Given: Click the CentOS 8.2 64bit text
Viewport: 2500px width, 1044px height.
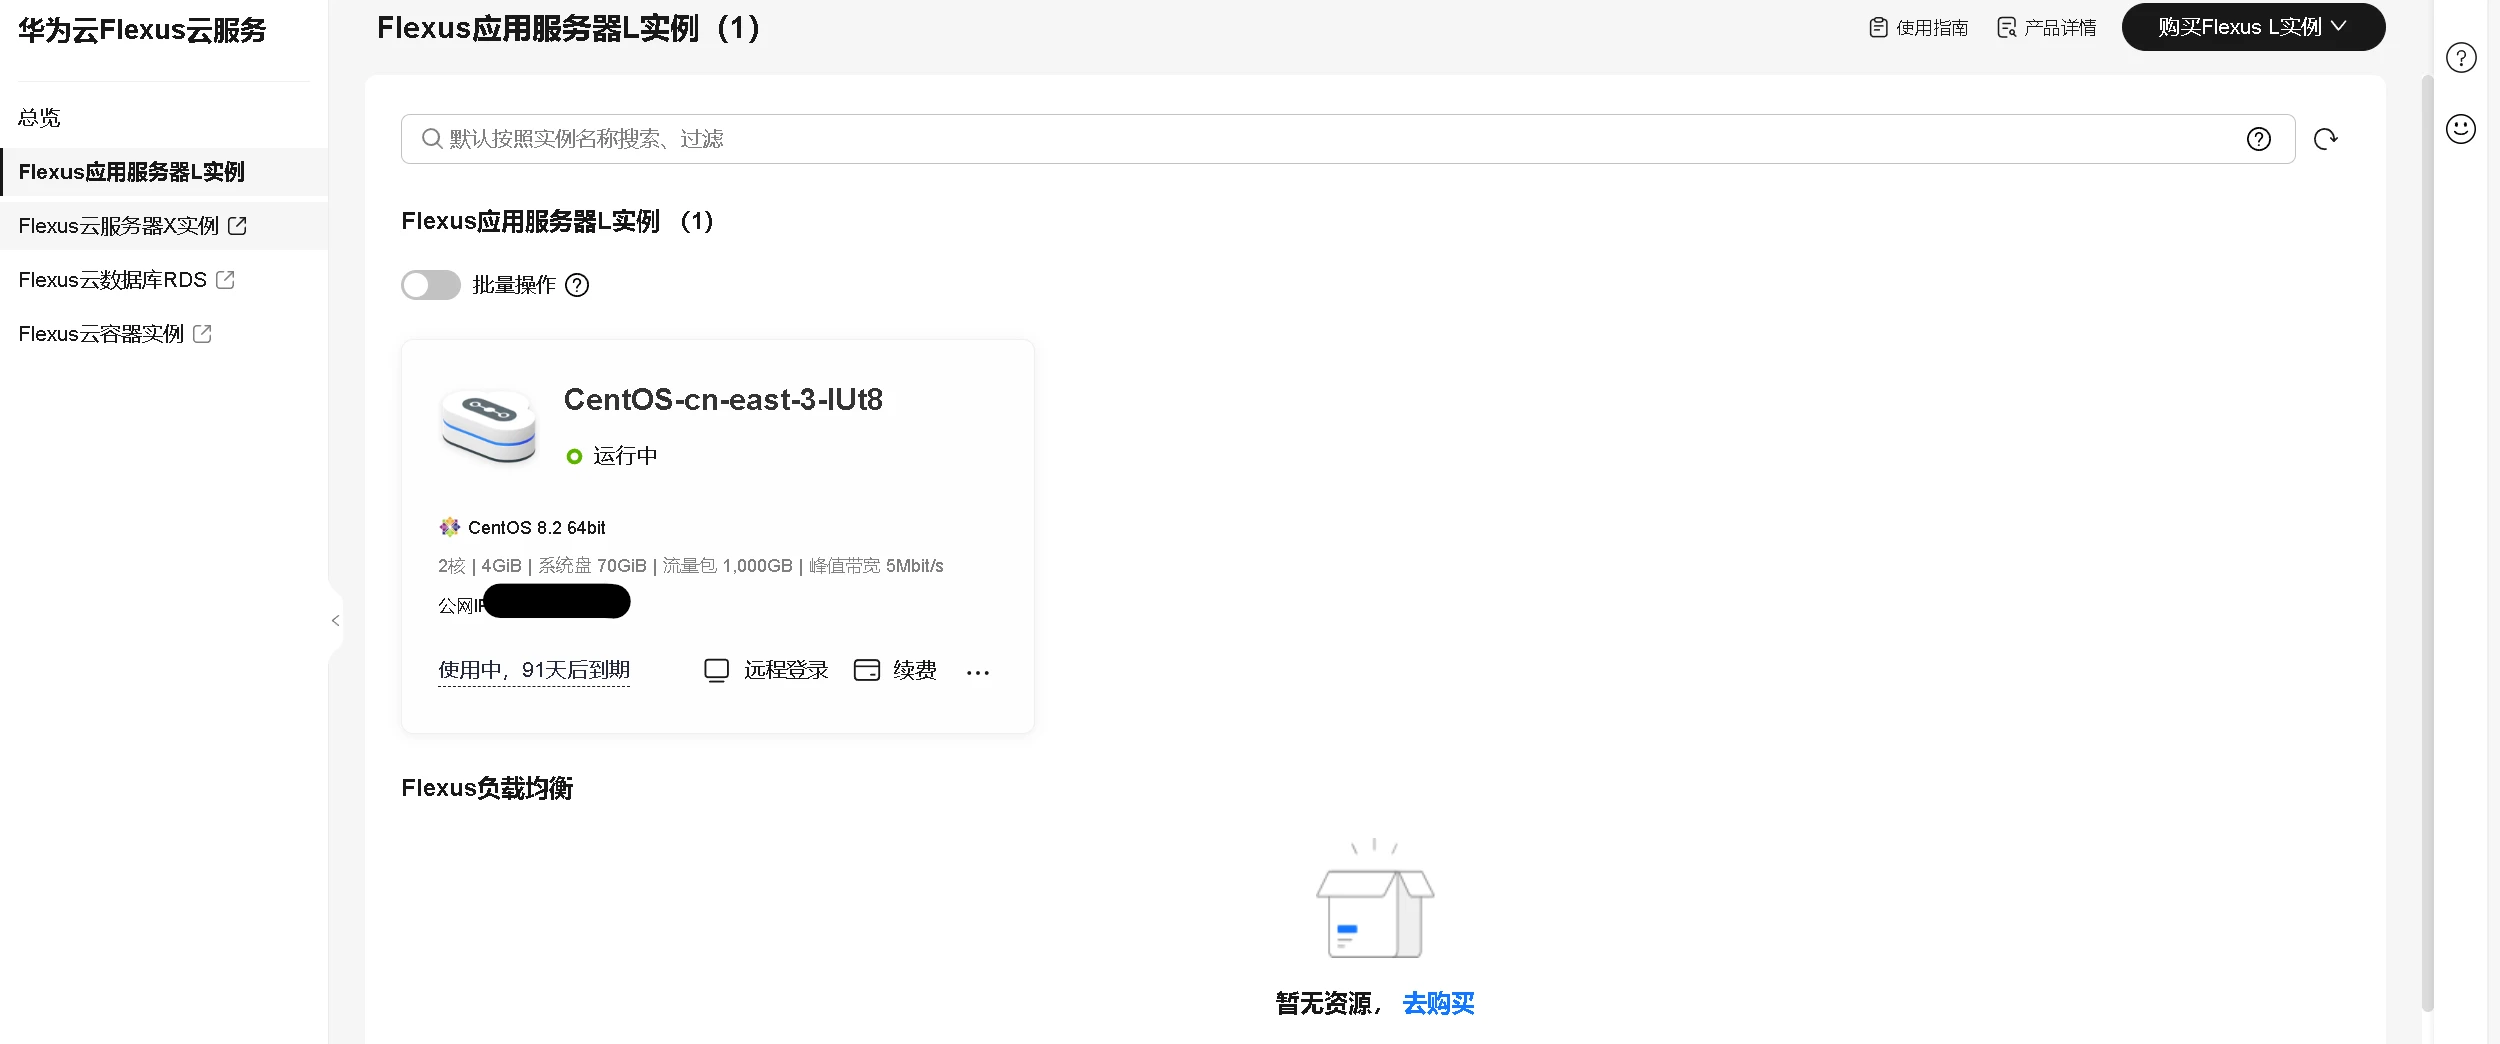Looking at the screenshot, I should tap(536, 528).
